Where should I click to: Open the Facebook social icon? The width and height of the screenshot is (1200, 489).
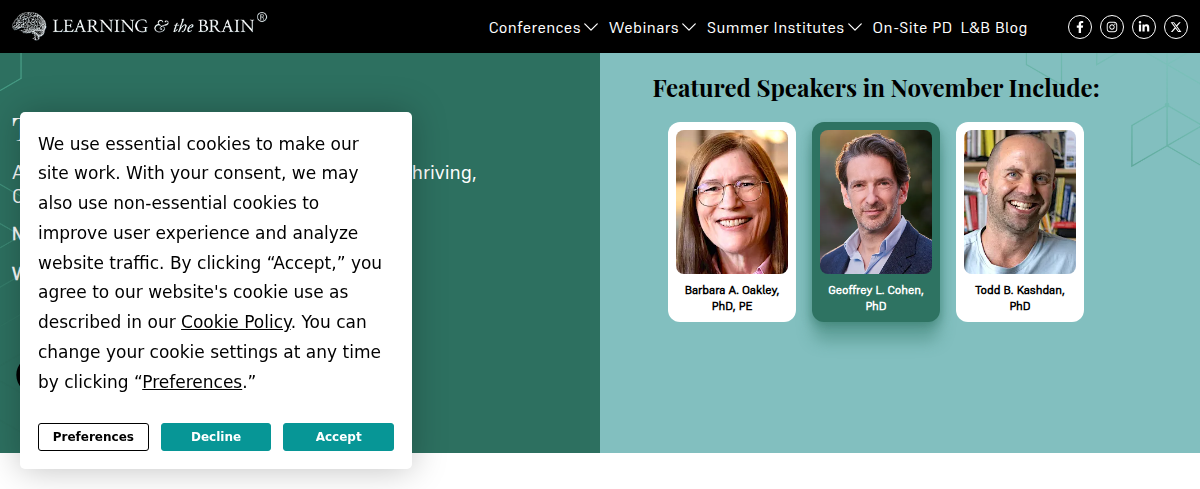[x=1080, y=27]
